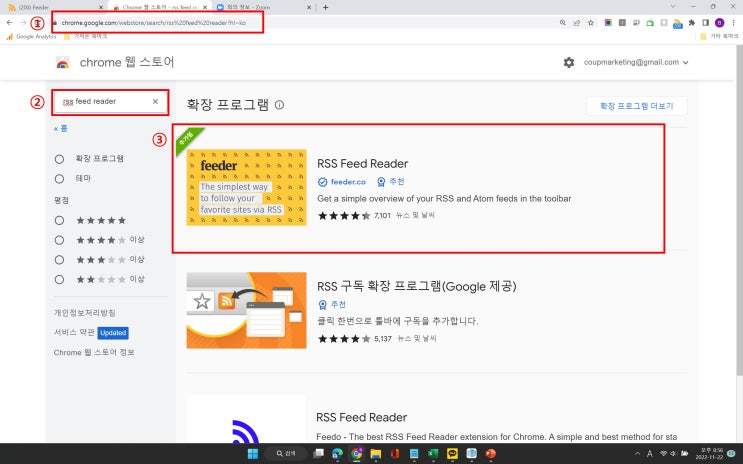Open the Extensions puzzle piece menu
Image resolution: width=743 pixels, height=464 pixels.
click(692, 22)
